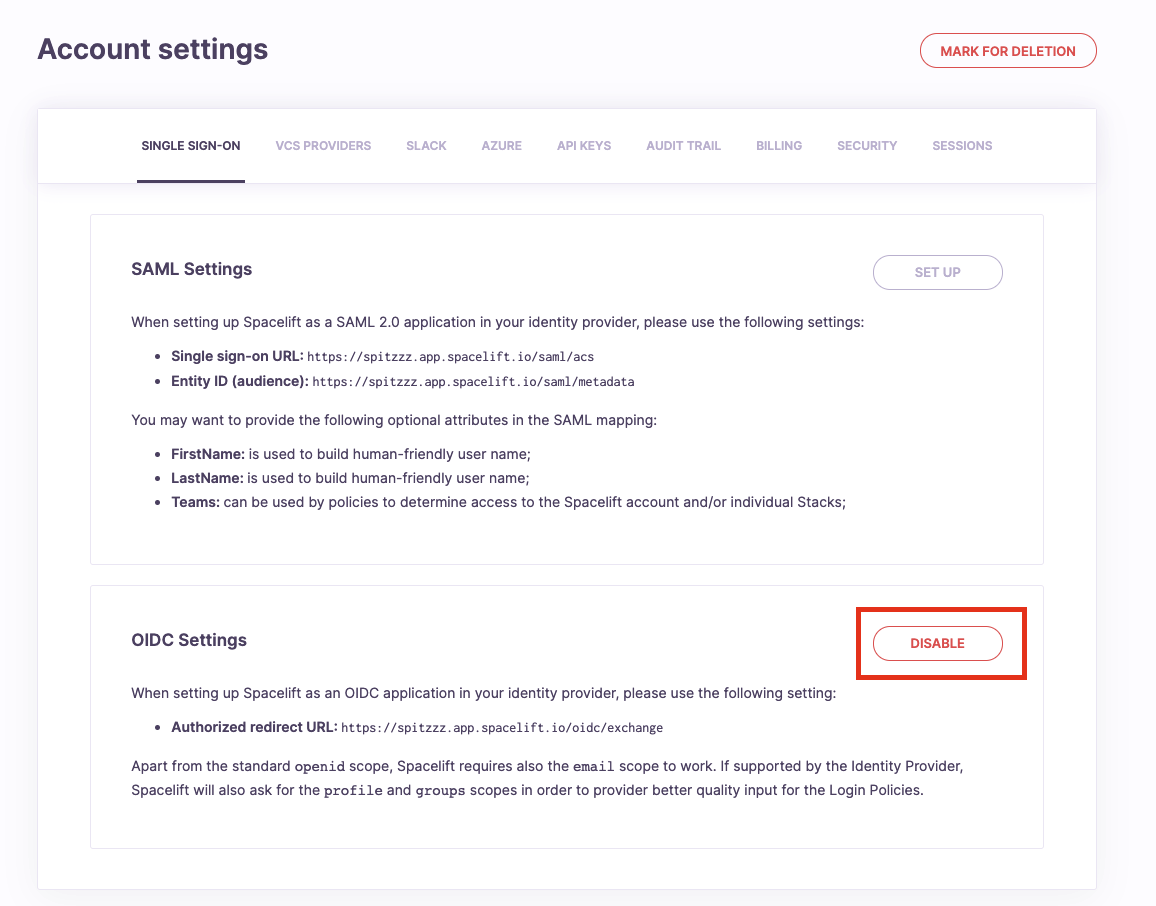Show the Sessions tab
This screenshot has height=906, width=1156.
(x=962, y=146)
